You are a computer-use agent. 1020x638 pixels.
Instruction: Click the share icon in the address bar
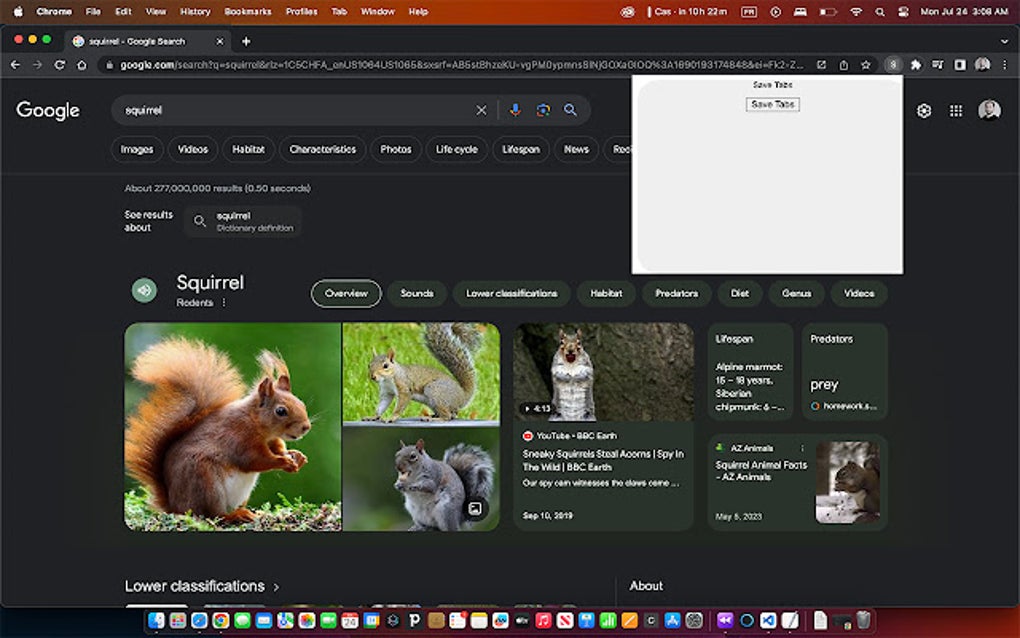point(843,64)
